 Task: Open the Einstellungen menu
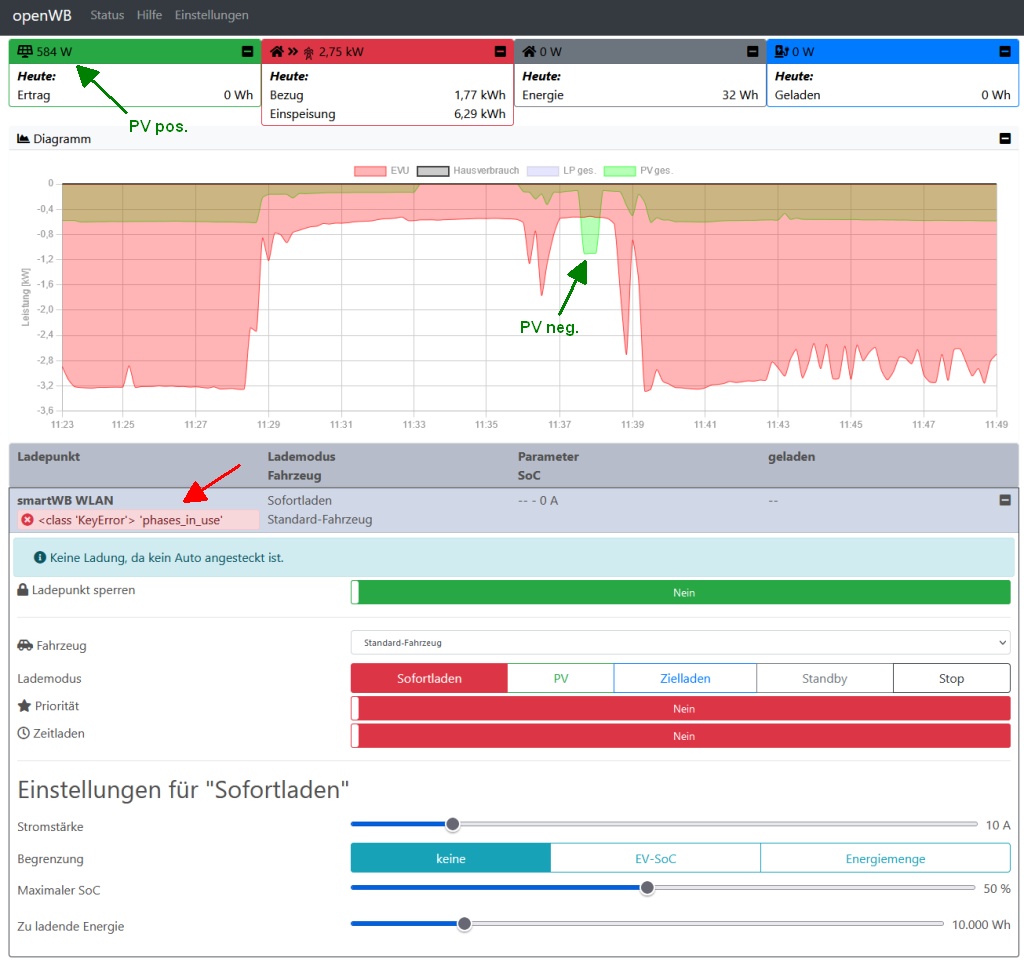tap(211, 15)
